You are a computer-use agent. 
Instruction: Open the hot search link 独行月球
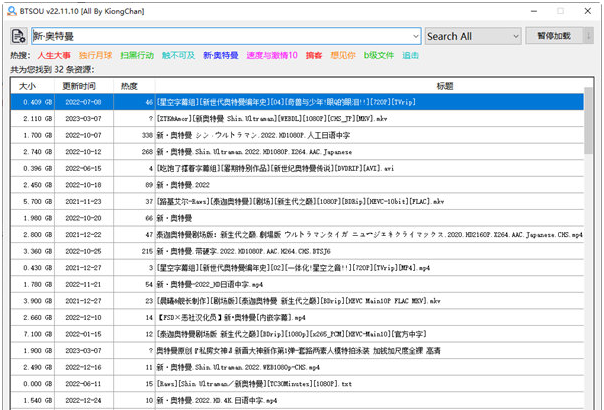[96, 56]
